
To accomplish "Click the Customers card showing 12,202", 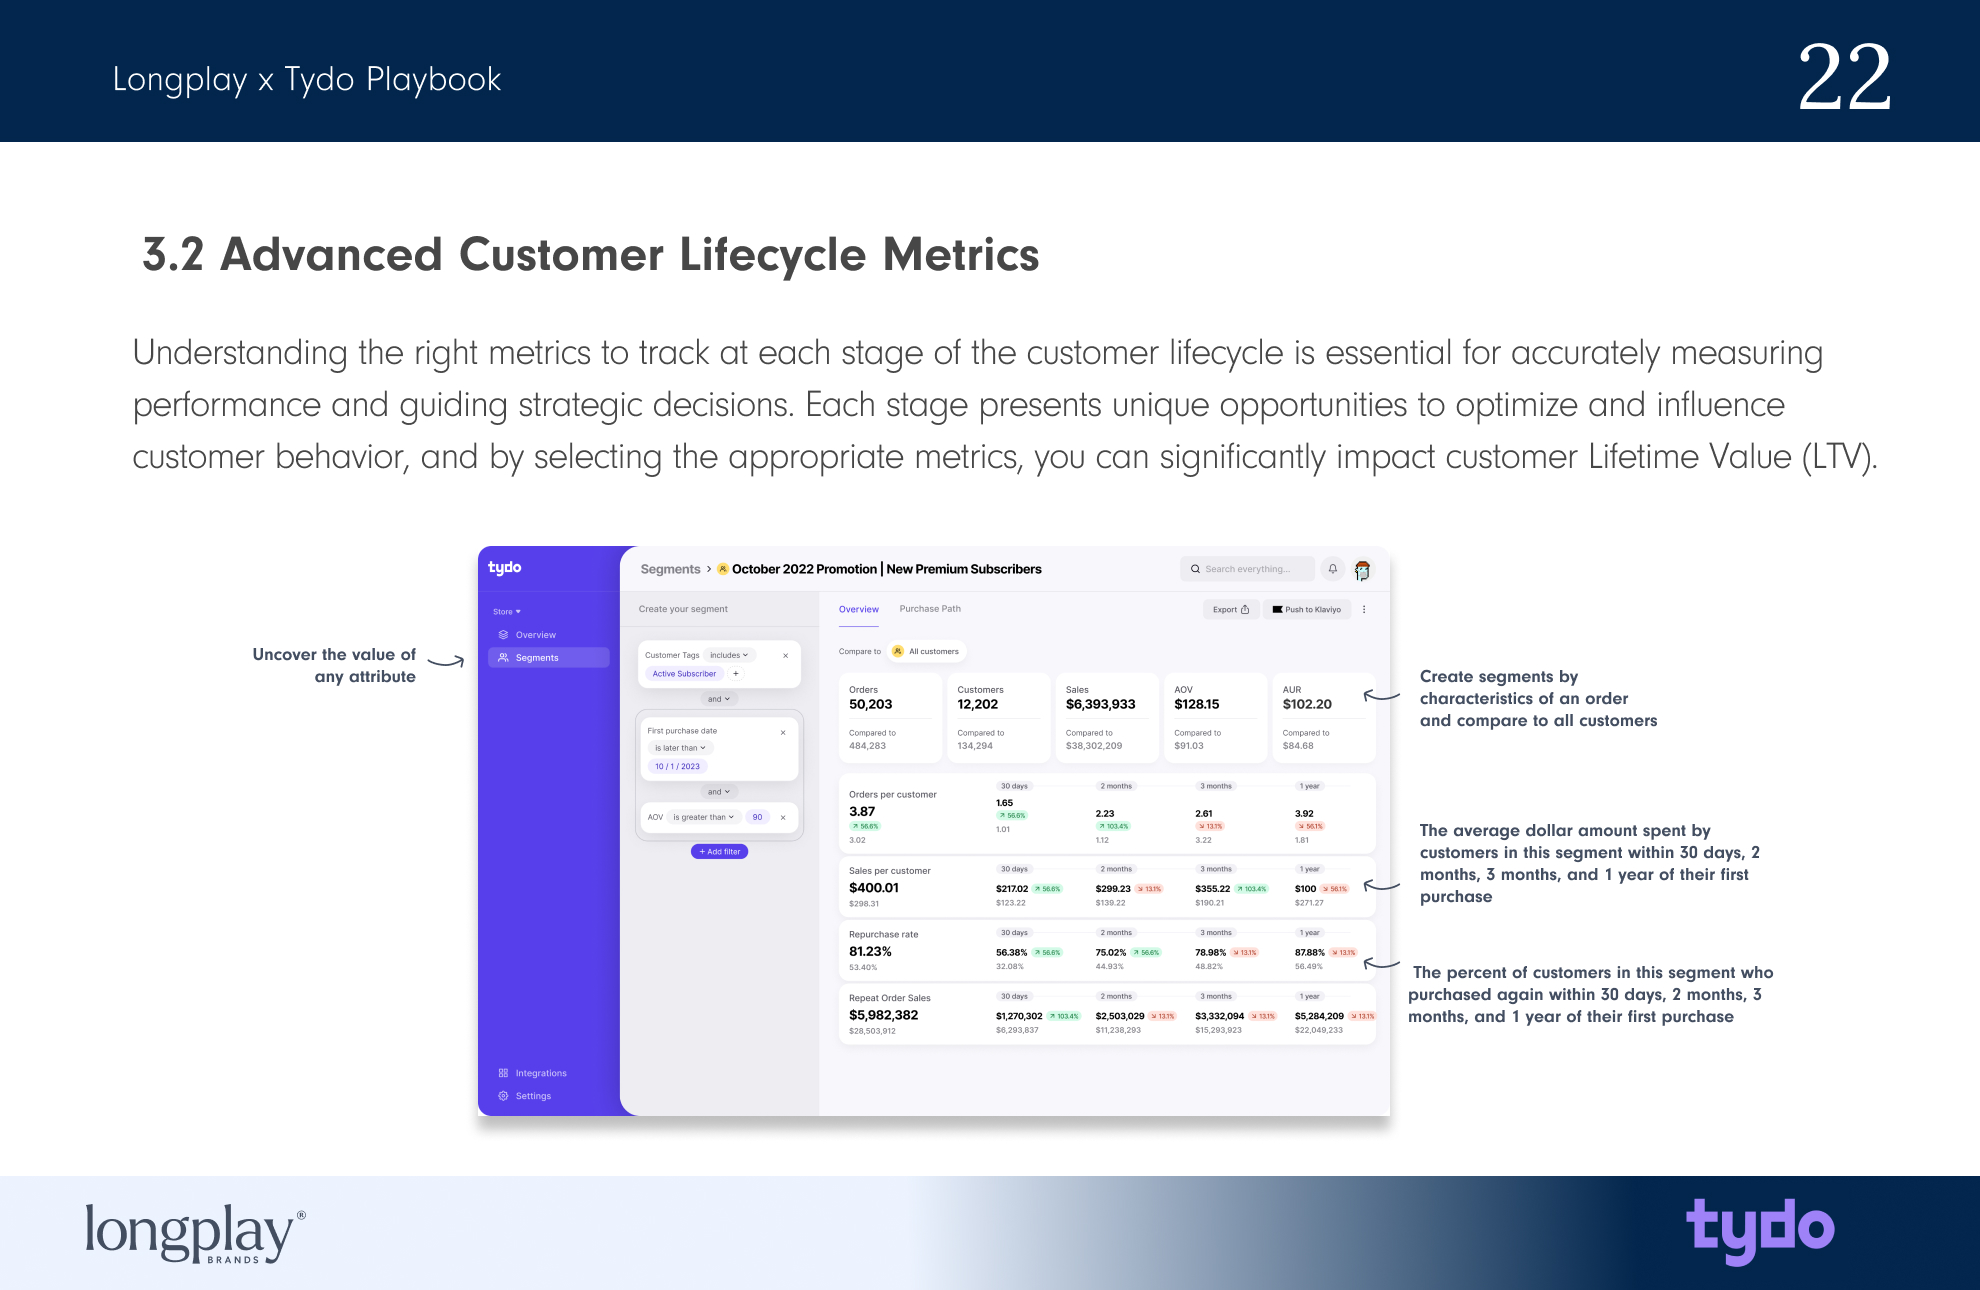I will pyautogui.click(x=998, y=718).
